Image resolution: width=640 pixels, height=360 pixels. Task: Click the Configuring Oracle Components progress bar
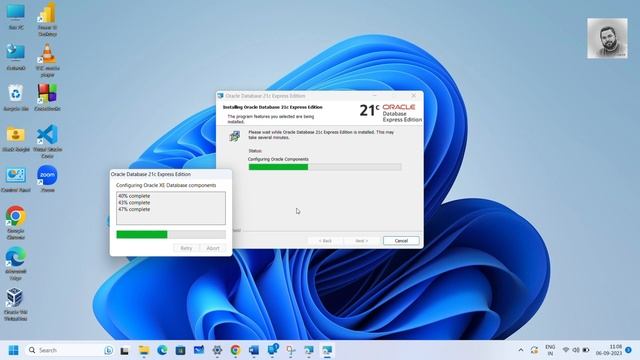[325, 167]
